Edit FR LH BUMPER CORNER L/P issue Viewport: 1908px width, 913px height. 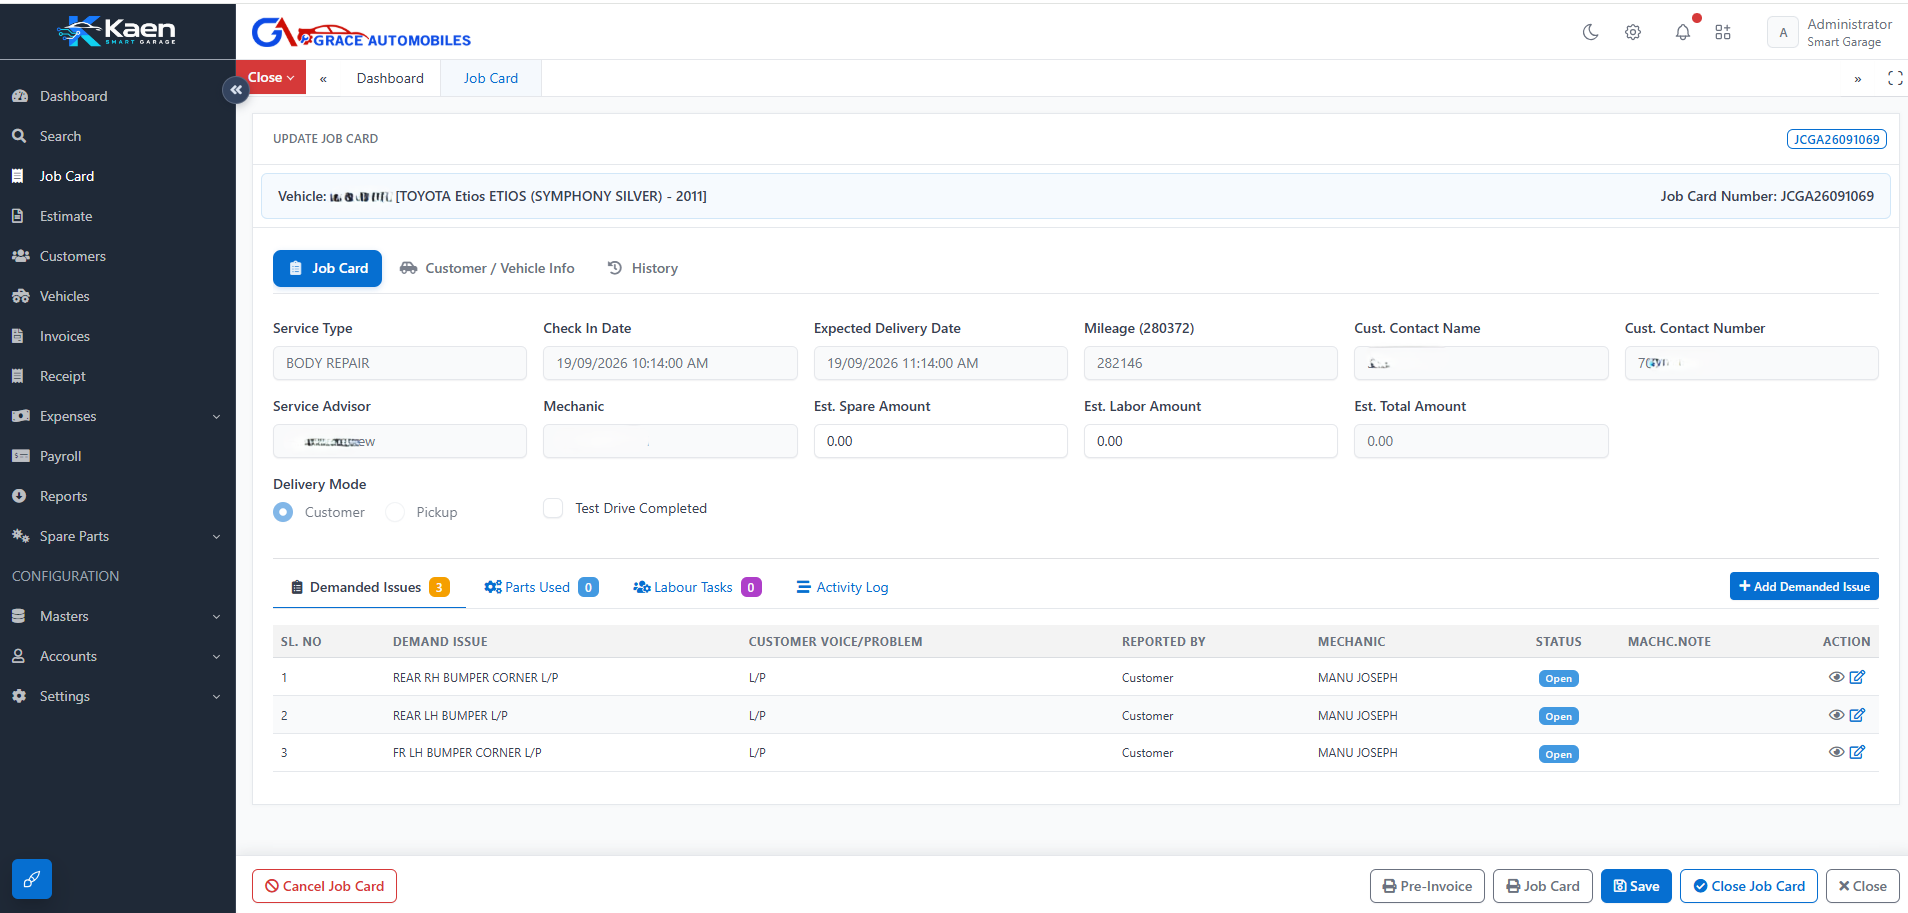[x=1857, y=752]
